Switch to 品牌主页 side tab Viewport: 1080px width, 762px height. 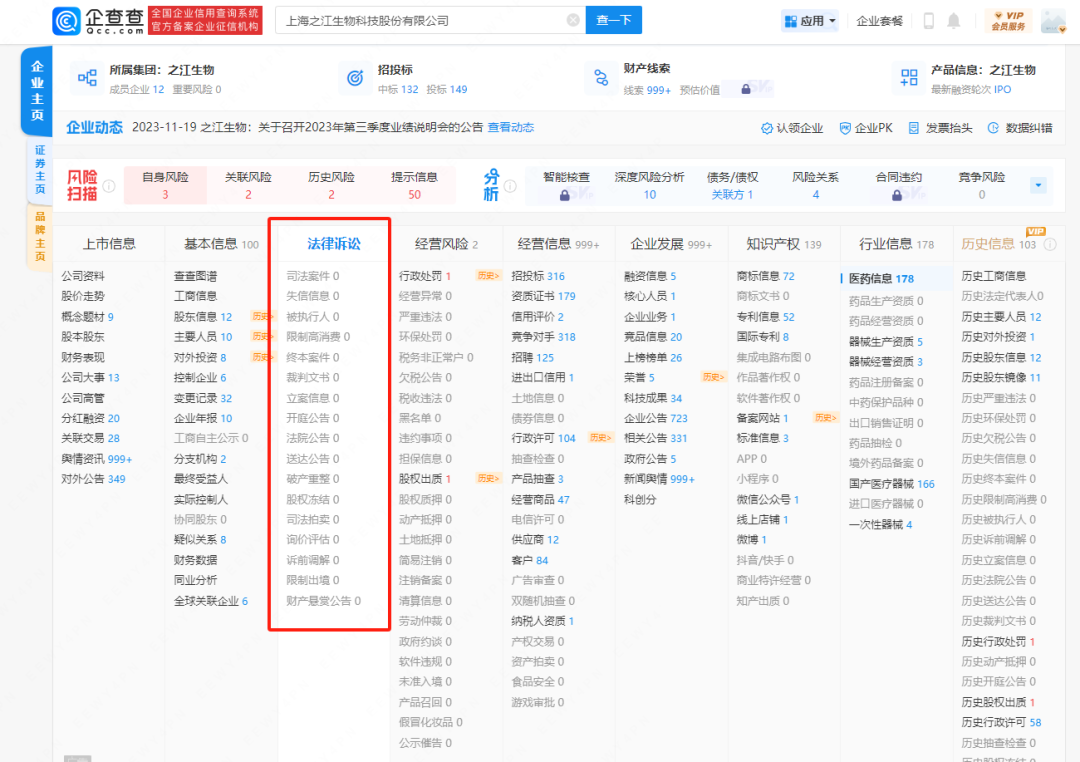[x=40, y=236]
